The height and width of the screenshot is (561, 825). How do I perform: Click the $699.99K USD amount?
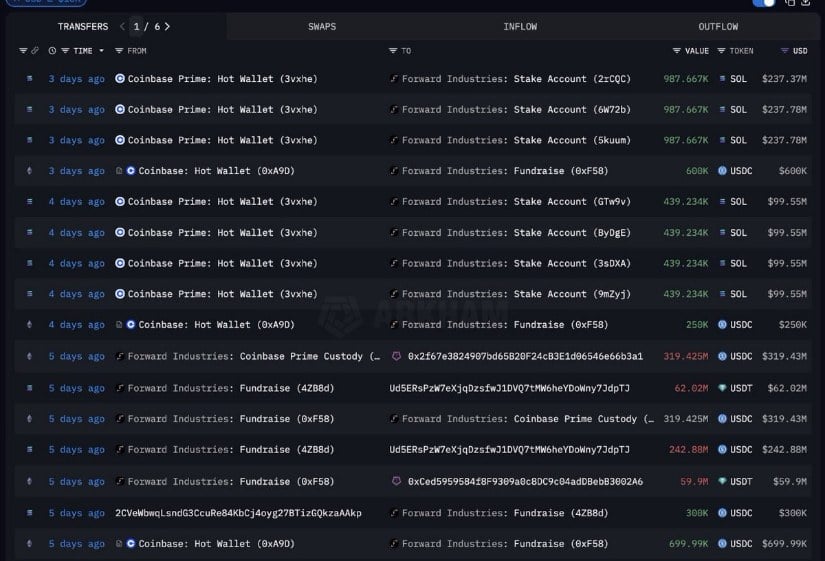click(x=784, y=544)
